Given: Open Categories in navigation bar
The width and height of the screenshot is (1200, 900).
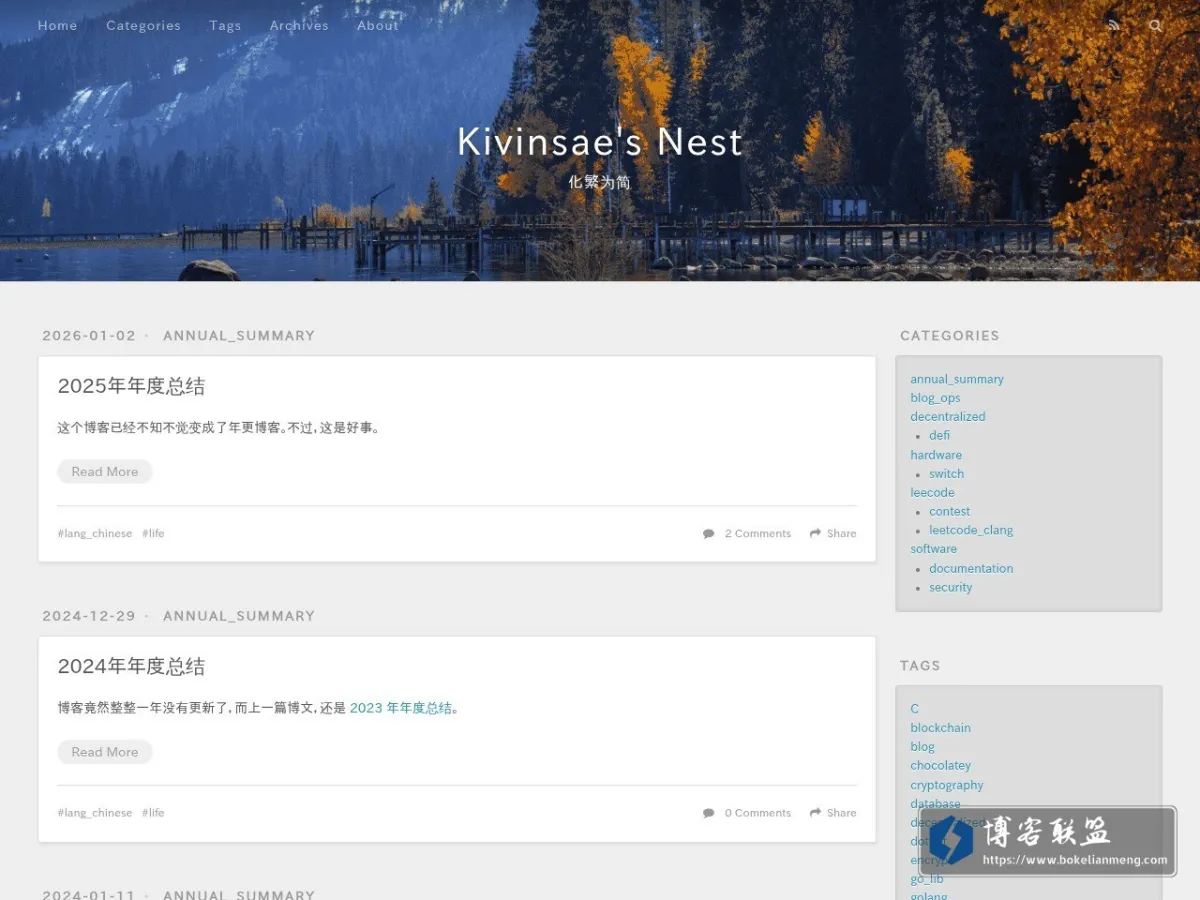Looking at the screenshot, I should pos(143,26).
